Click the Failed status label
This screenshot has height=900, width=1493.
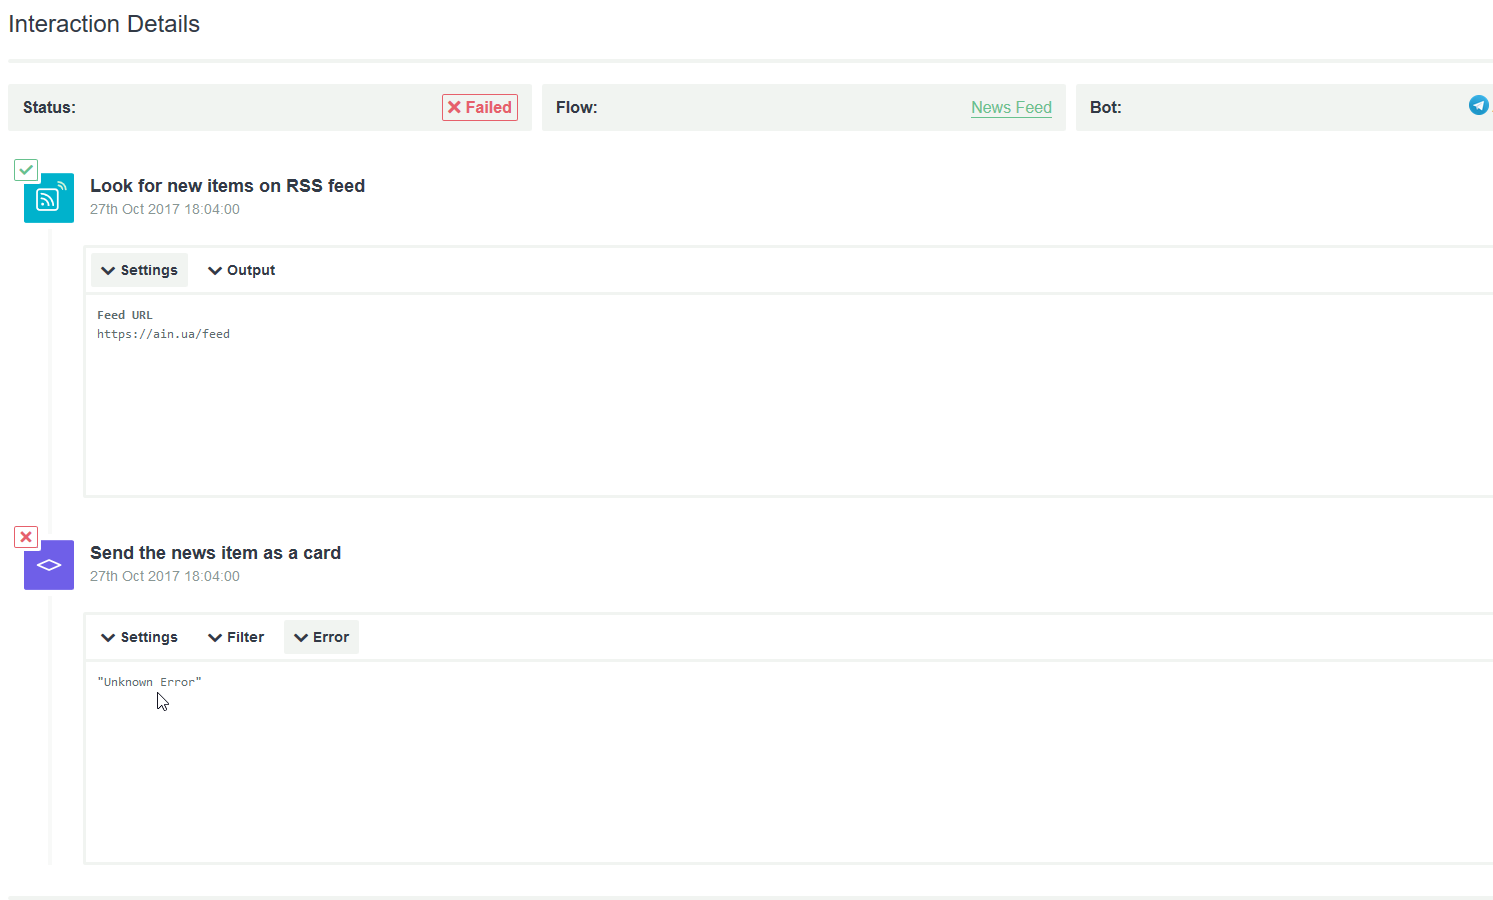[480, 107]
